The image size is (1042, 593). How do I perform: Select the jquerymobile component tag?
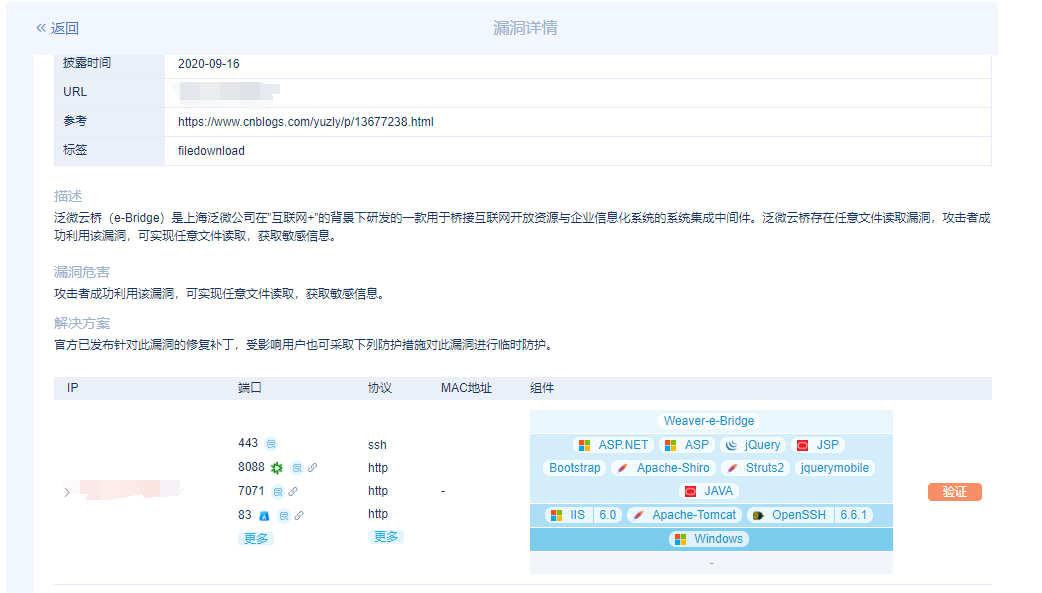point(835,468)
